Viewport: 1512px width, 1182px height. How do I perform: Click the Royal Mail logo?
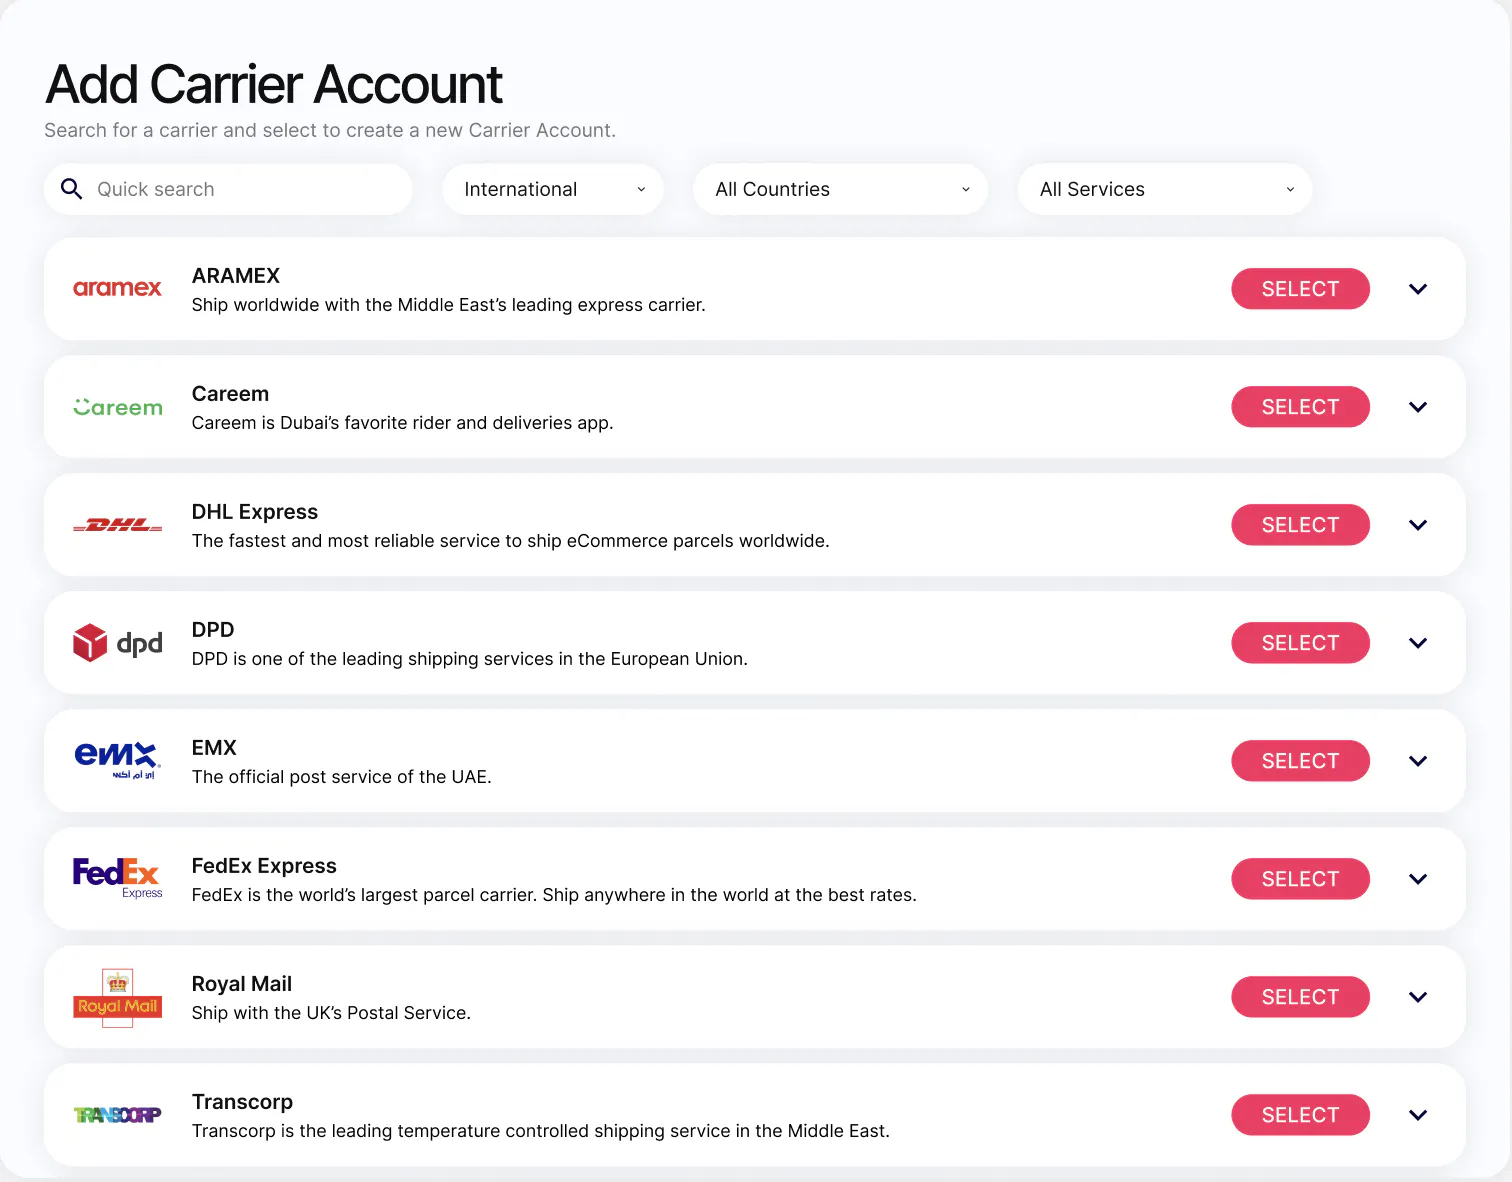tap(117, 997)
